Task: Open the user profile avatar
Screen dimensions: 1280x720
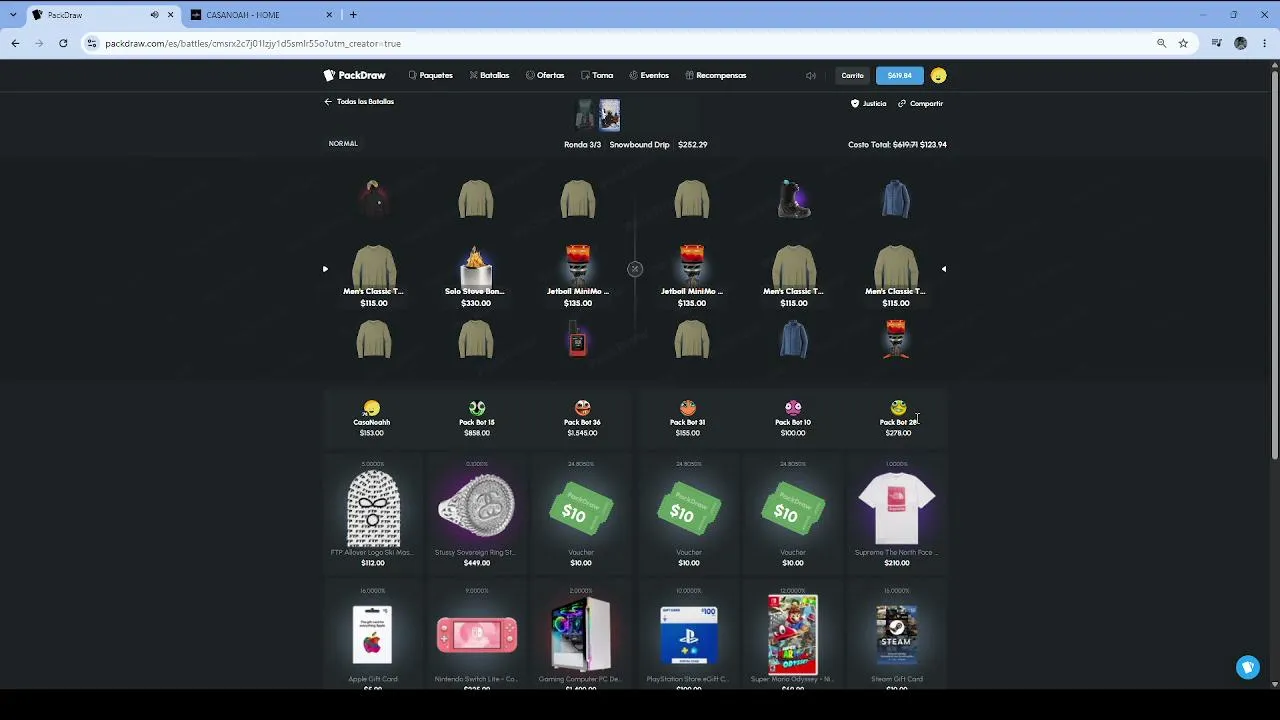Action: coord(938,75)
